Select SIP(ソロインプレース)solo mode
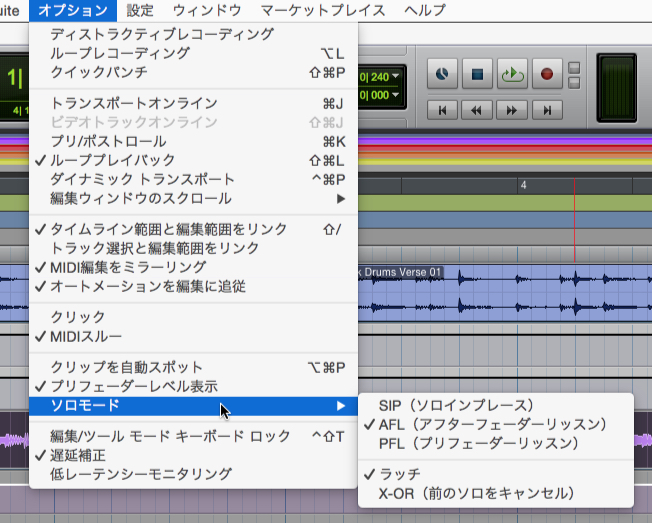Viewport: 652px width, 523px height. [496, 405]
